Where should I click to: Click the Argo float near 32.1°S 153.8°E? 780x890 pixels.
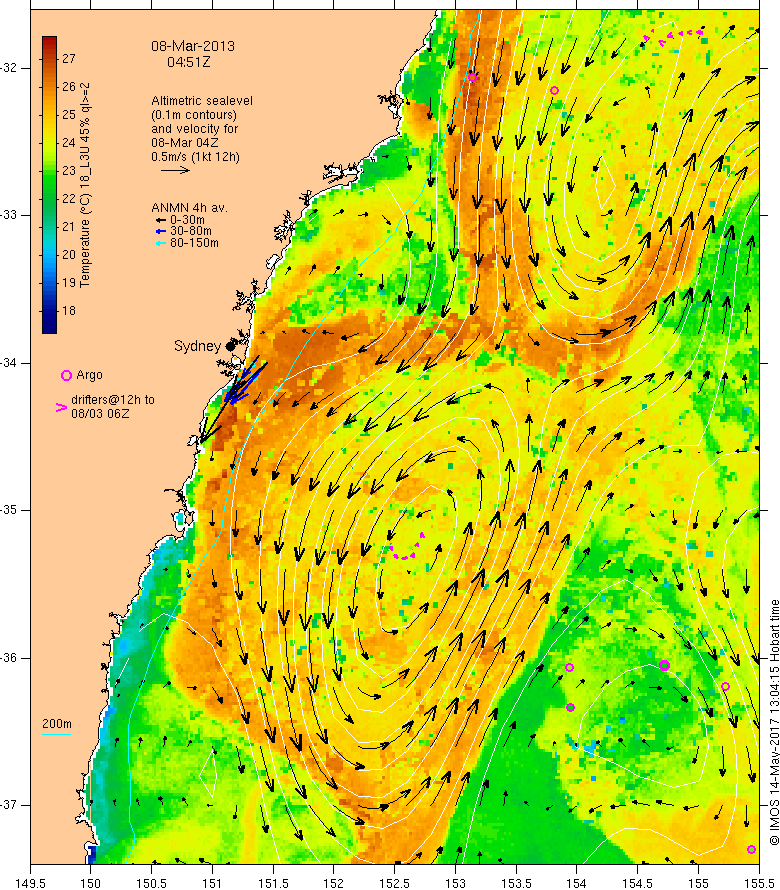click(x=555, y=90)
